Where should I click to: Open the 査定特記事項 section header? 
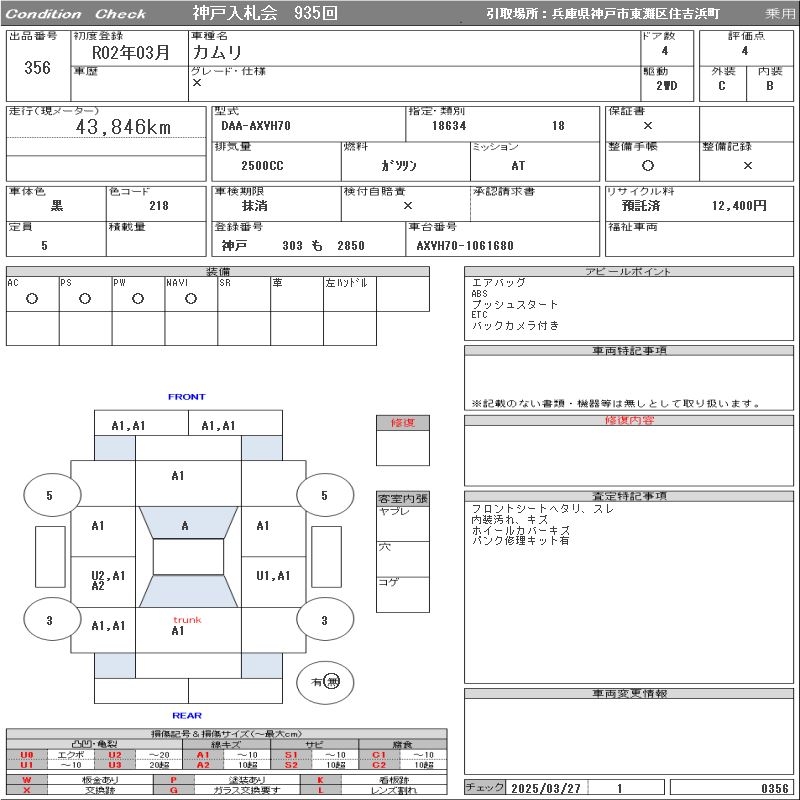629,496
